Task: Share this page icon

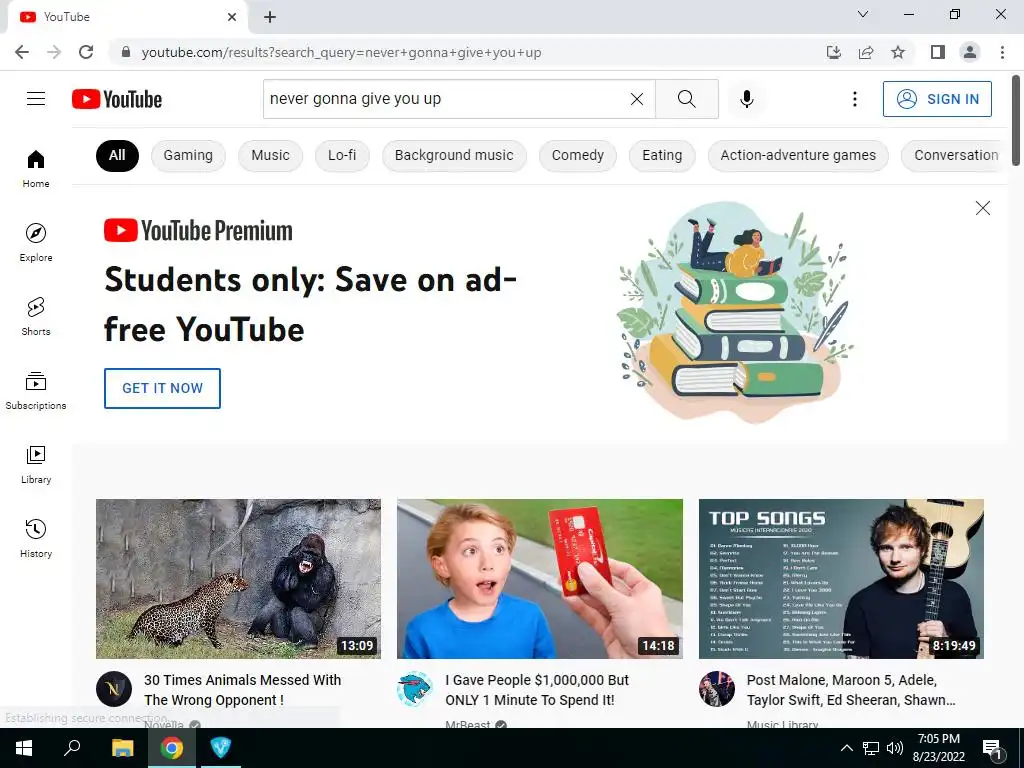Action: [866, 52]
